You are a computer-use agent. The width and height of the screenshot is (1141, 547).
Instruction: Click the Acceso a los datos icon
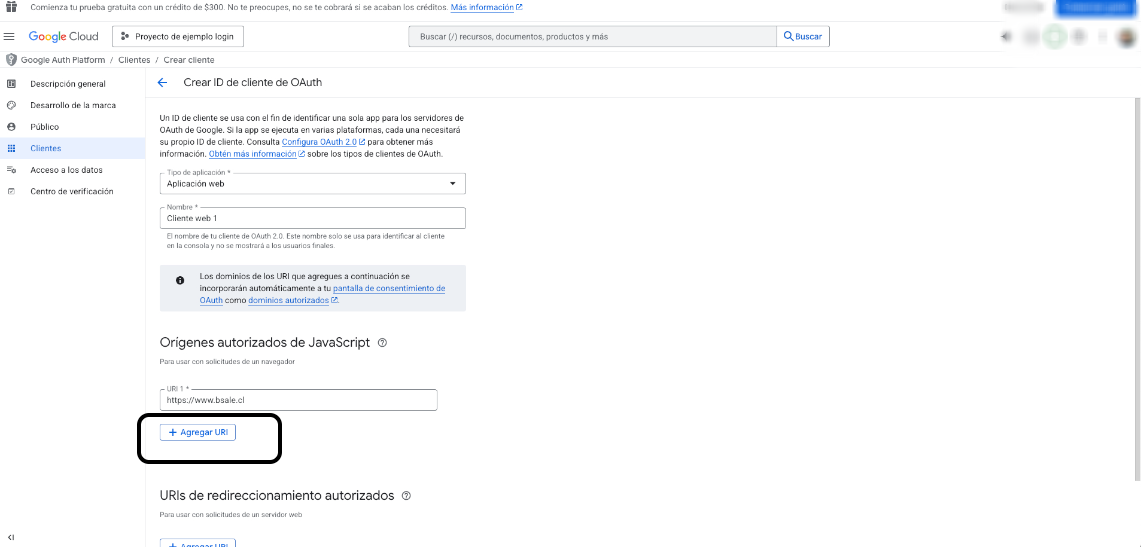tap(11, 169)
